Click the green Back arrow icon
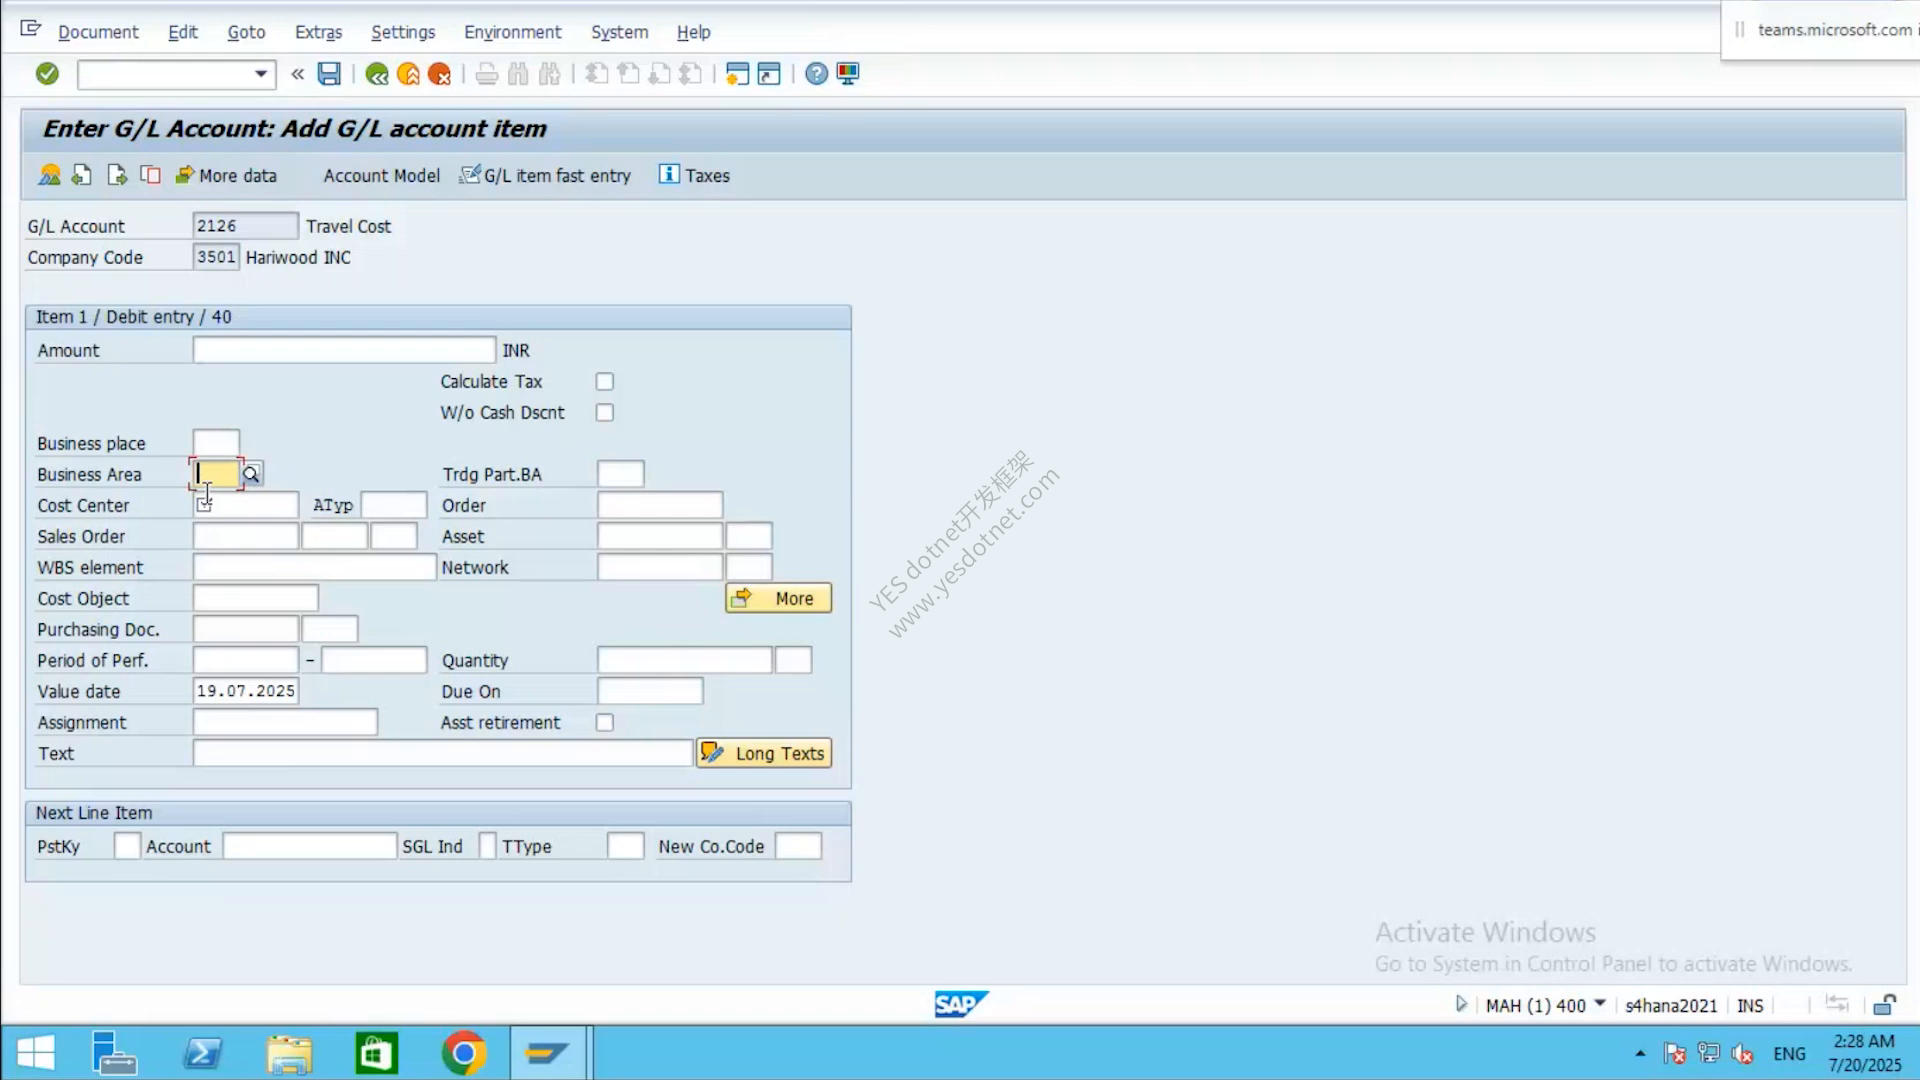The image size is (1920, 1080). click(377, 74)
